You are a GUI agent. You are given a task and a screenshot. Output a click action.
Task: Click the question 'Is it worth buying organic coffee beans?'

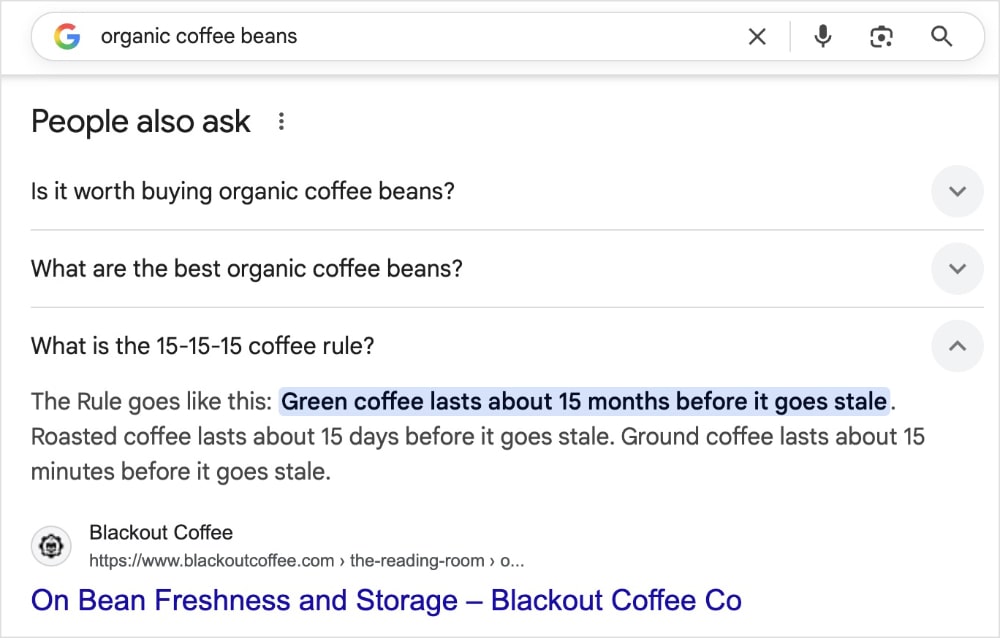pos(242,191)
